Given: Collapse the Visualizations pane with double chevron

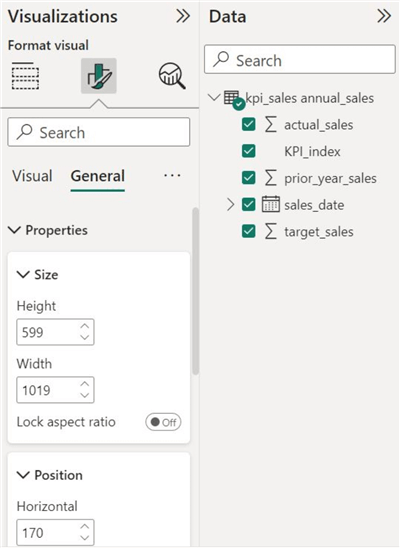Looking at the screenshot, I should (x=183, y=16).
